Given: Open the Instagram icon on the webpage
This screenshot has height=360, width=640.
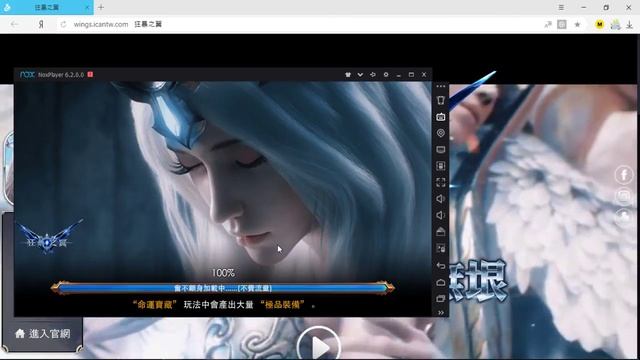Looking at the screenshot, I should coord(624,196).
